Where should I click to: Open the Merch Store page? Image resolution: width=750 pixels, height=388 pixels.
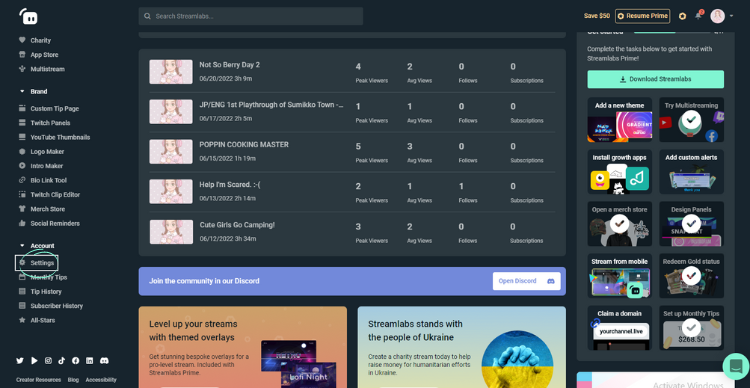coord(47,209)
